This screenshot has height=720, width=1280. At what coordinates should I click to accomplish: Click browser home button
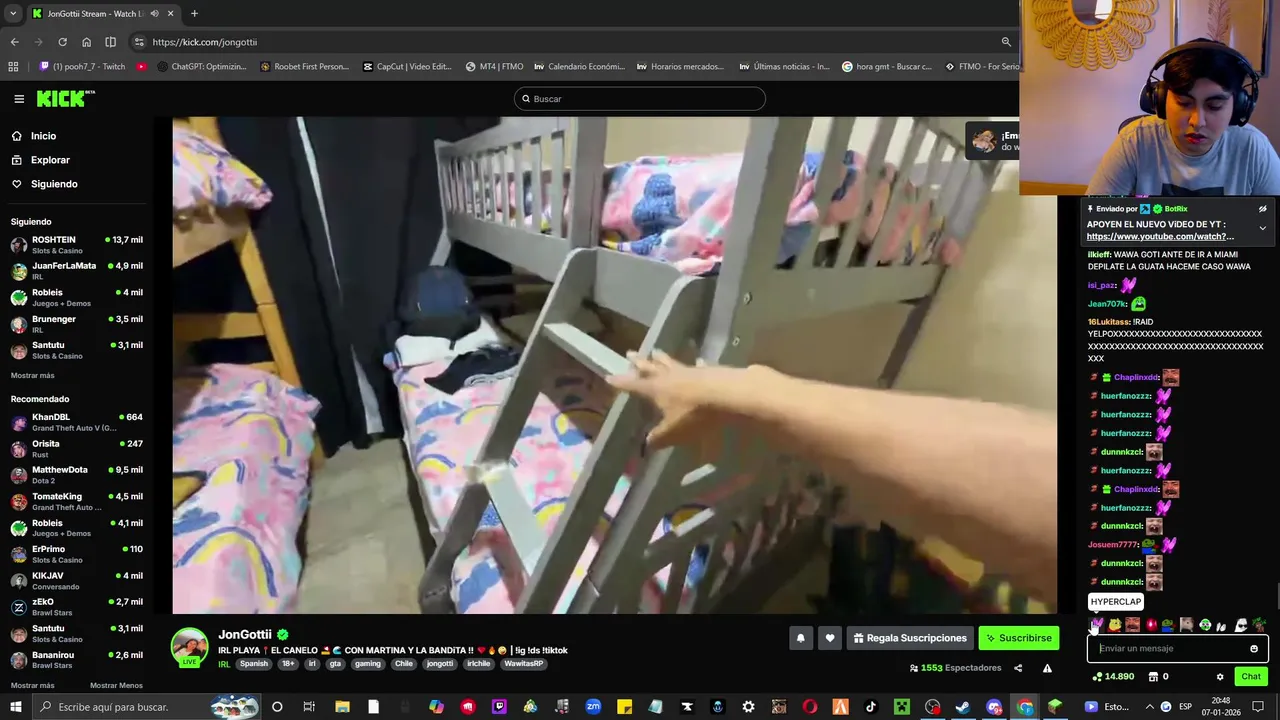pos(86,42)
